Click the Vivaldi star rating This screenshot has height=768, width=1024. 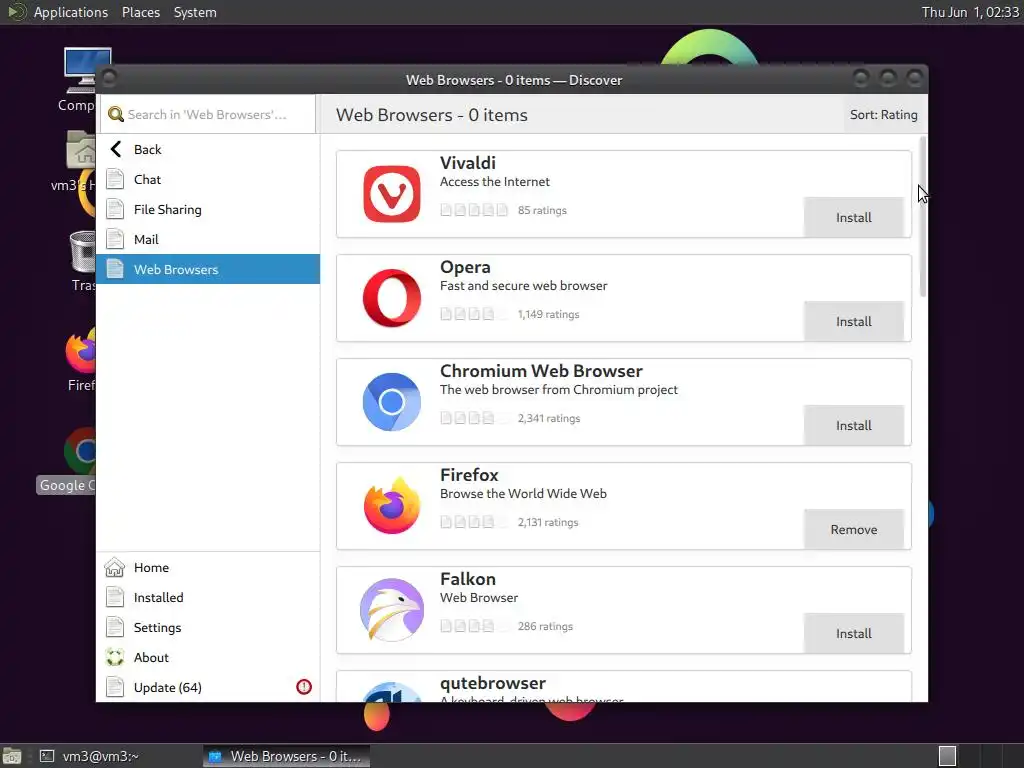click(x=473, y=210)
